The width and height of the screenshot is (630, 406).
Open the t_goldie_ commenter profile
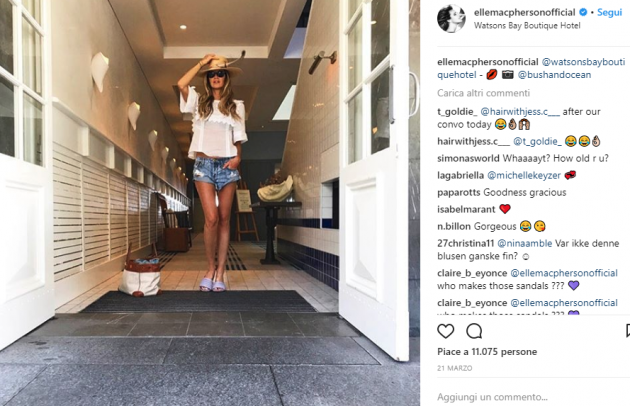tap(457, 112)
